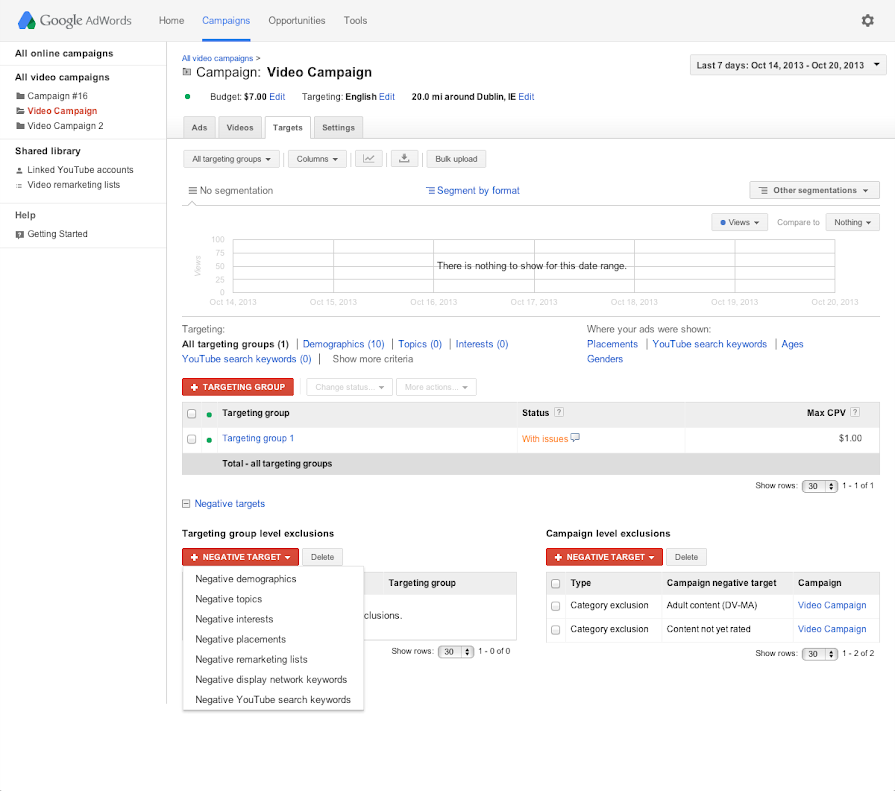
Task: Click the Segment by format icon
Action: coord(430,191)
